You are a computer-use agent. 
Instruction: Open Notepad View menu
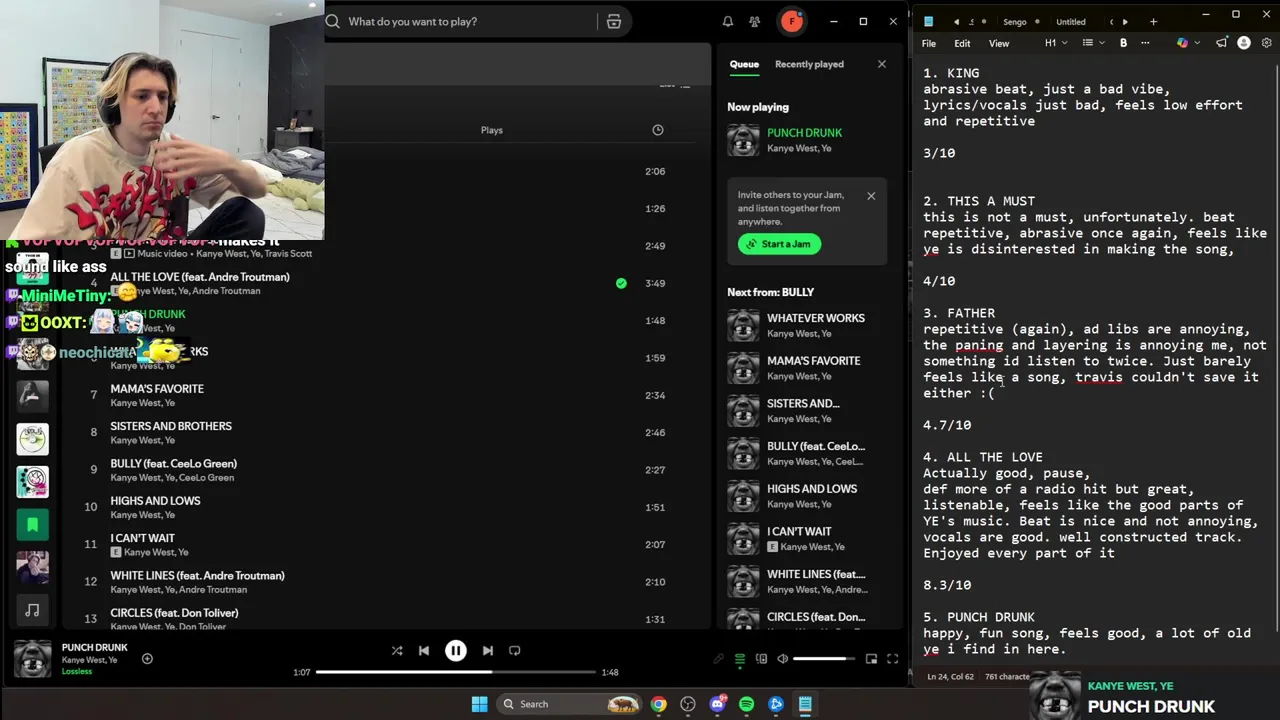[999, 43]
